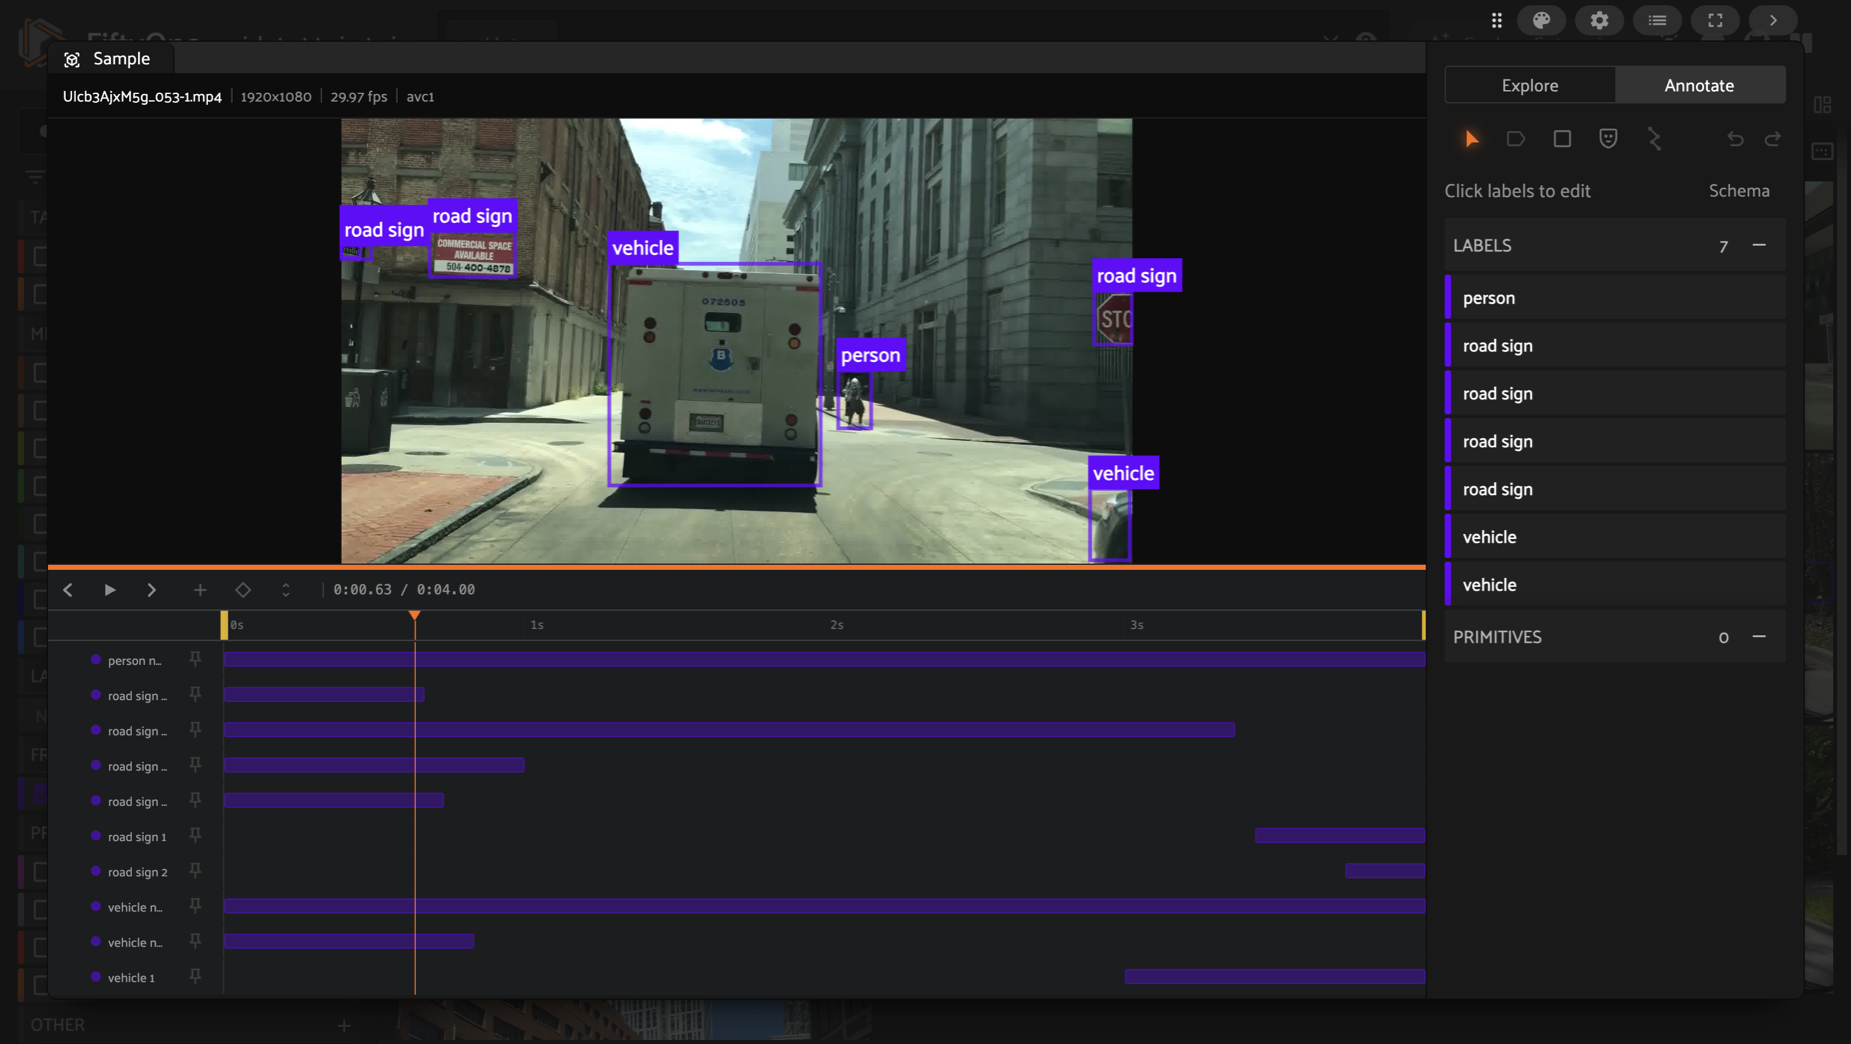Add keyframe with diamond icon
Image resolution: width=1851 pixels, height=1044 pixels.
pyautogui.click(x=243, y=590)
